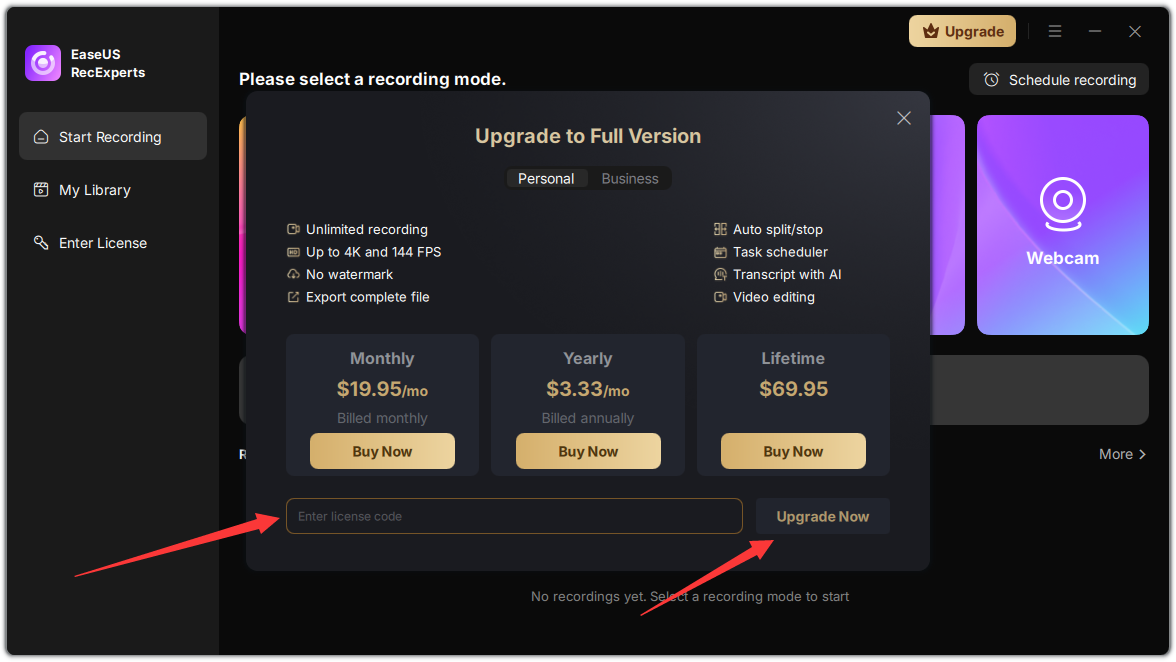This screenshot has width=1176, height=662.
Task: Focus the Enter license code field
Action: pos(514,517)
